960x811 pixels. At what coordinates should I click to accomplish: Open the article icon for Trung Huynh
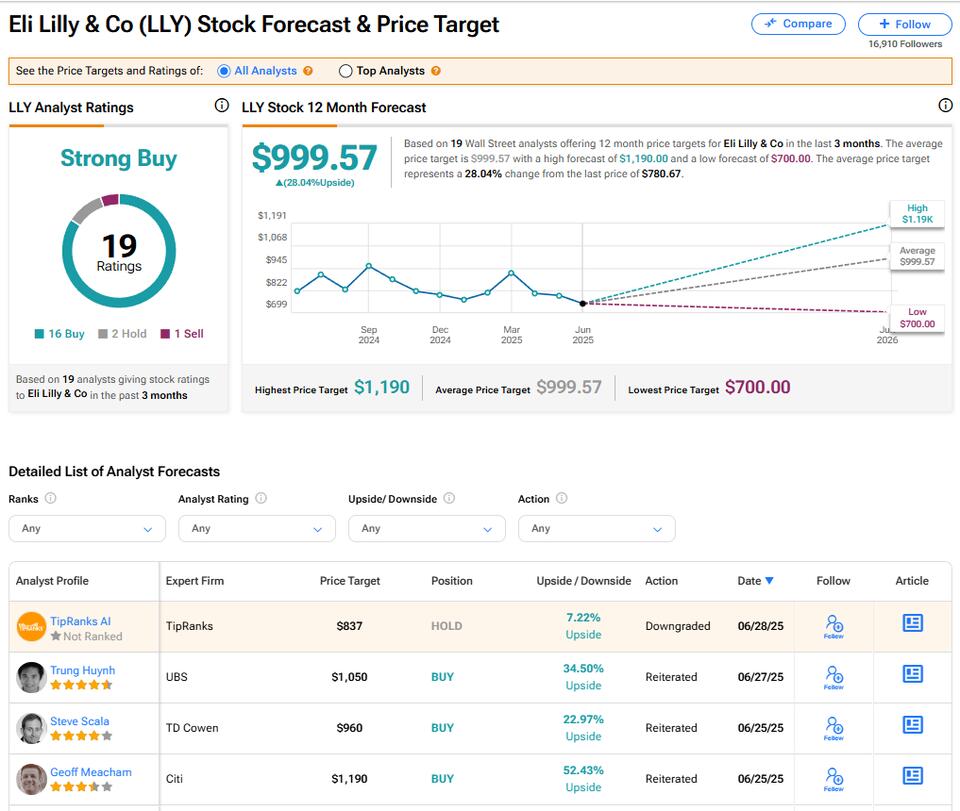click(912, 674)
